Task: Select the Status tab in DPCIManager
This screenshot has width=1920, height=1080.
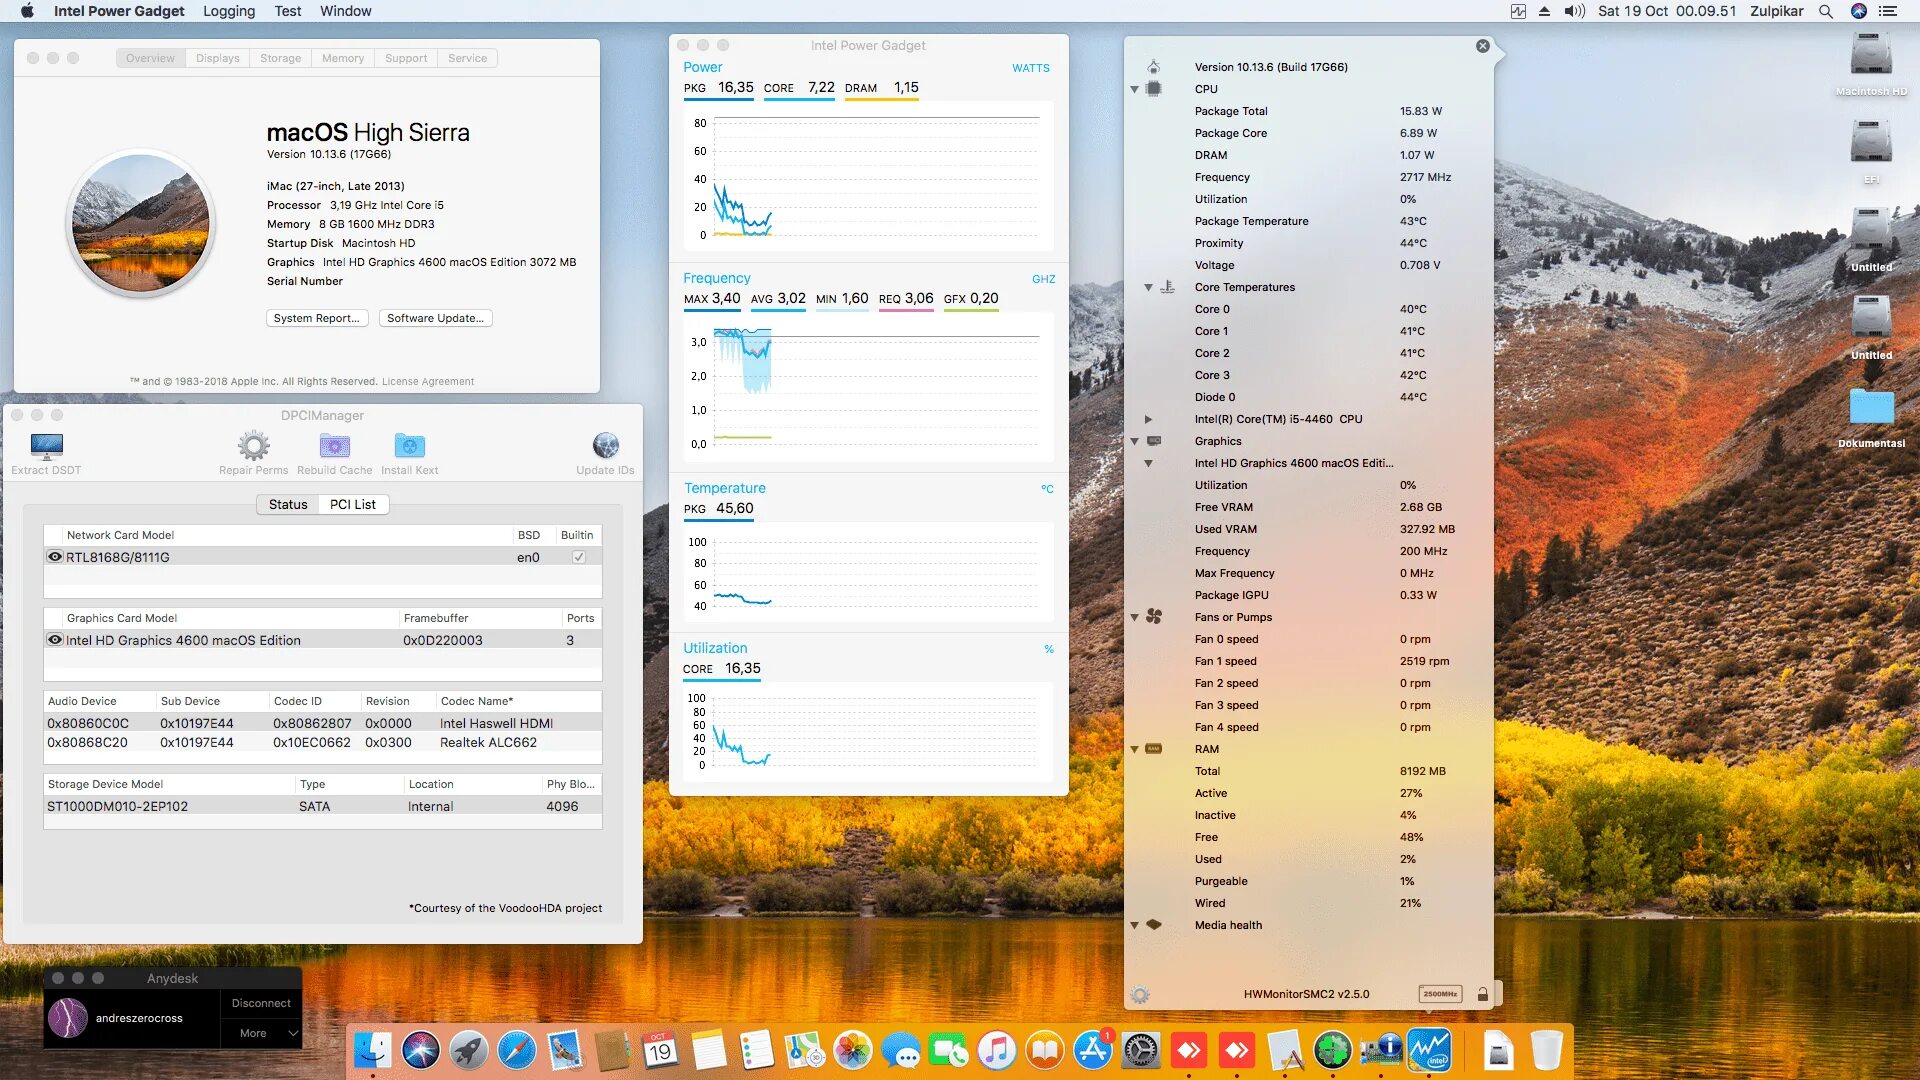Action: coord(285,504)
